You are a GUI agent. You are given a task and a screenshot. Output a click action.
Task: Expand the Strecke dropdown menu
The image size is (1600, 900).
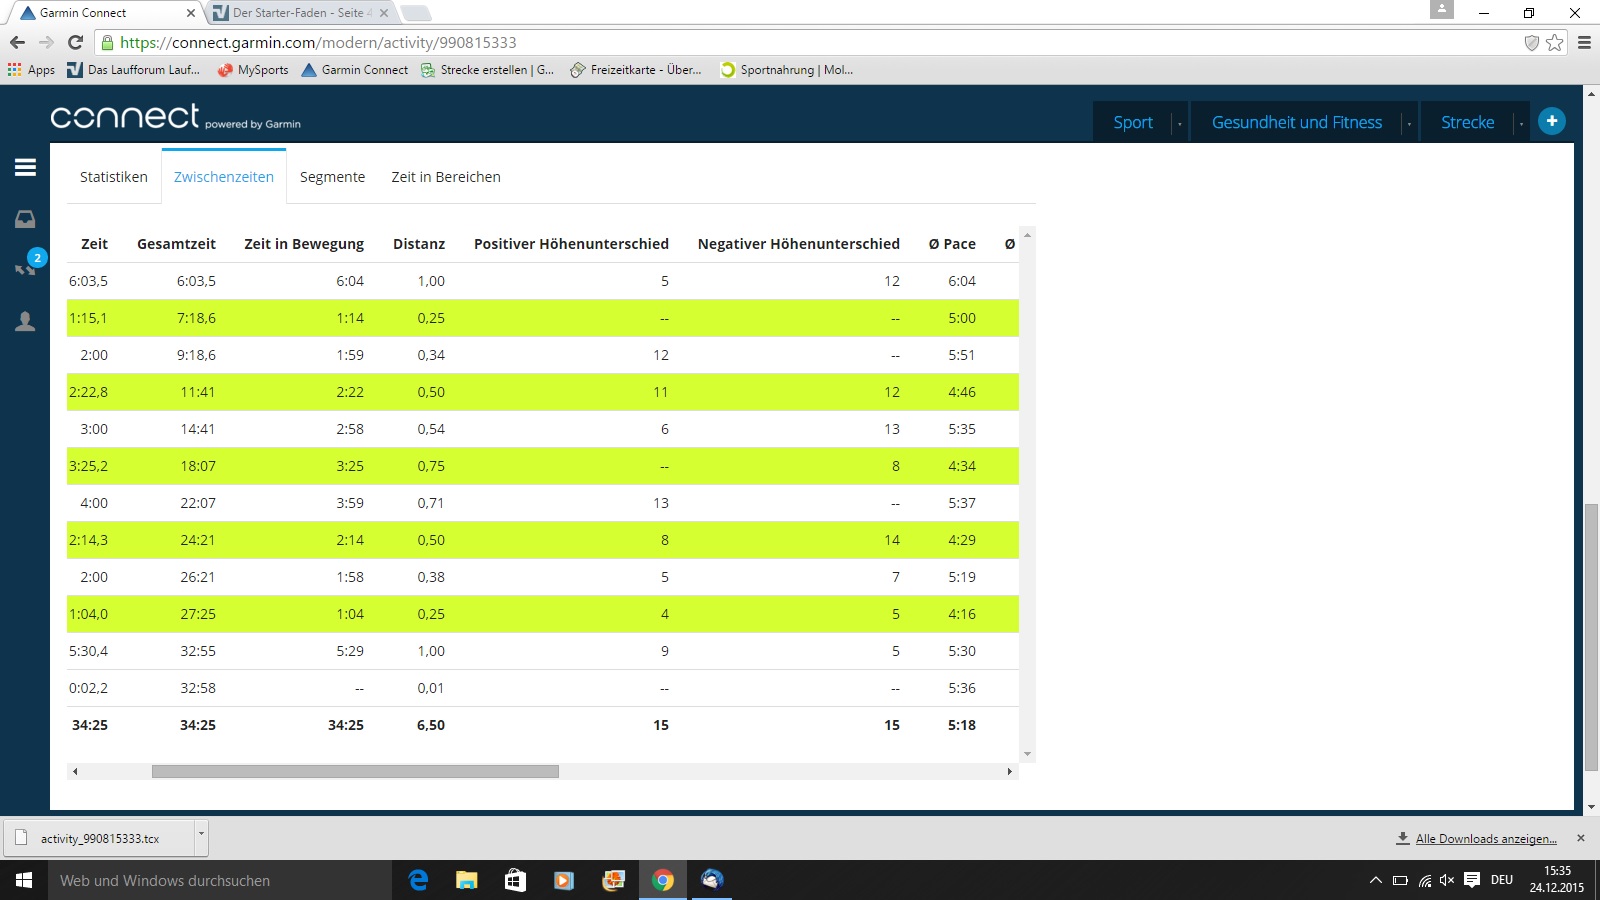click(1521, 123)
